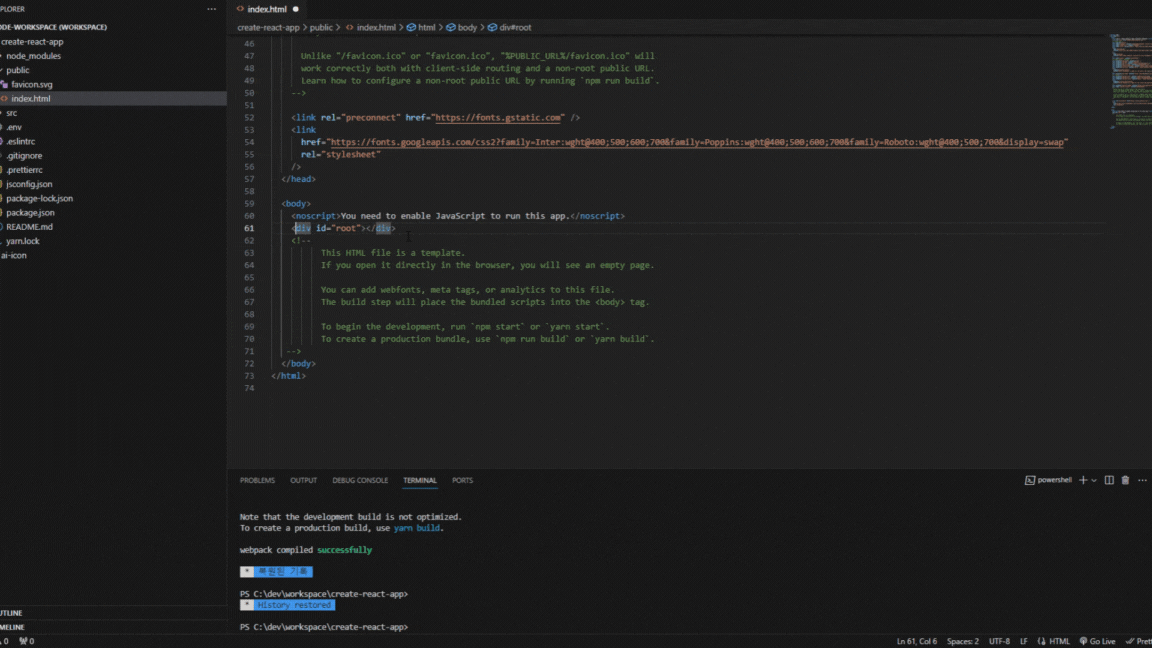Open the jsconfig.json file

pyautogui.click(x=29, y=184)
